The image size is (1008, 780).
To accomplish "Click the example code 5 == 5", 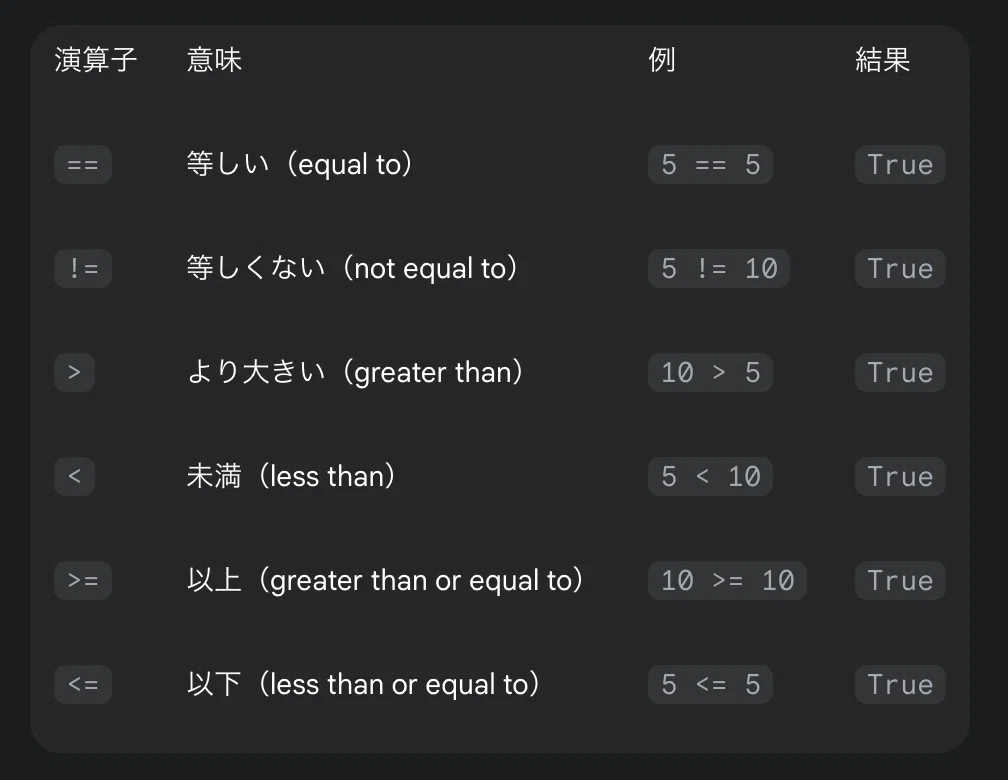I will (x=710, y=165).
